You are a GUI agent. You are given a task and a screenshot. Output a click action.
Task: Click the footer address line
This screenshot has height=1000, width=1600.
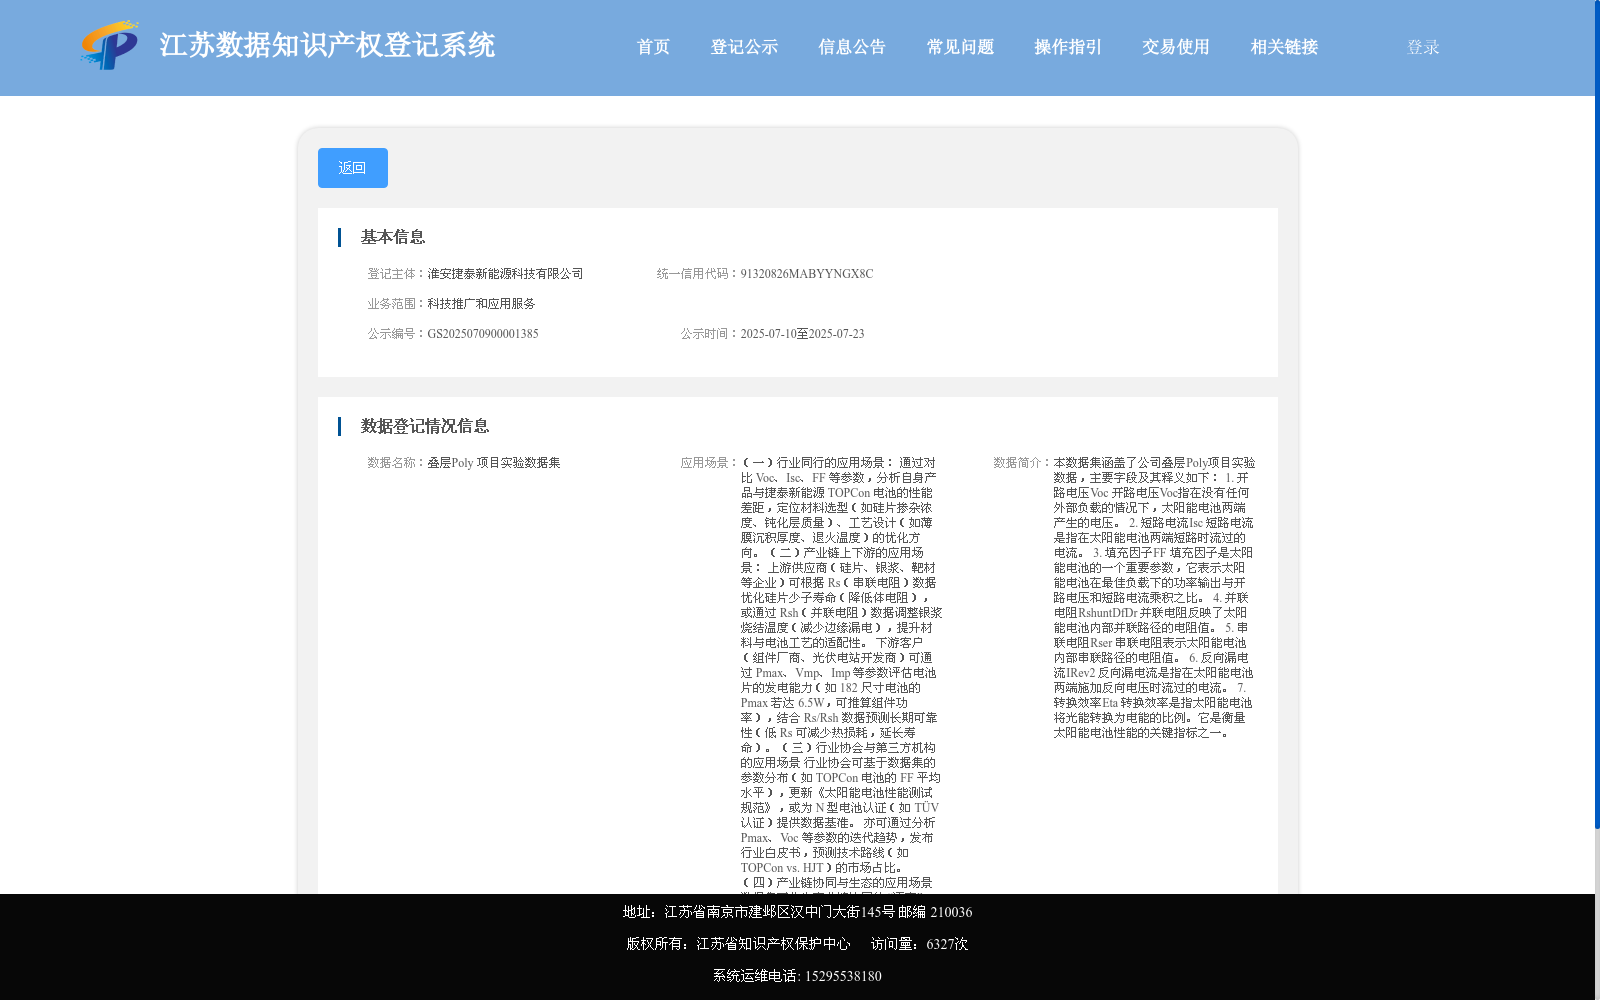pyautogui.click(x=797, y=912)
